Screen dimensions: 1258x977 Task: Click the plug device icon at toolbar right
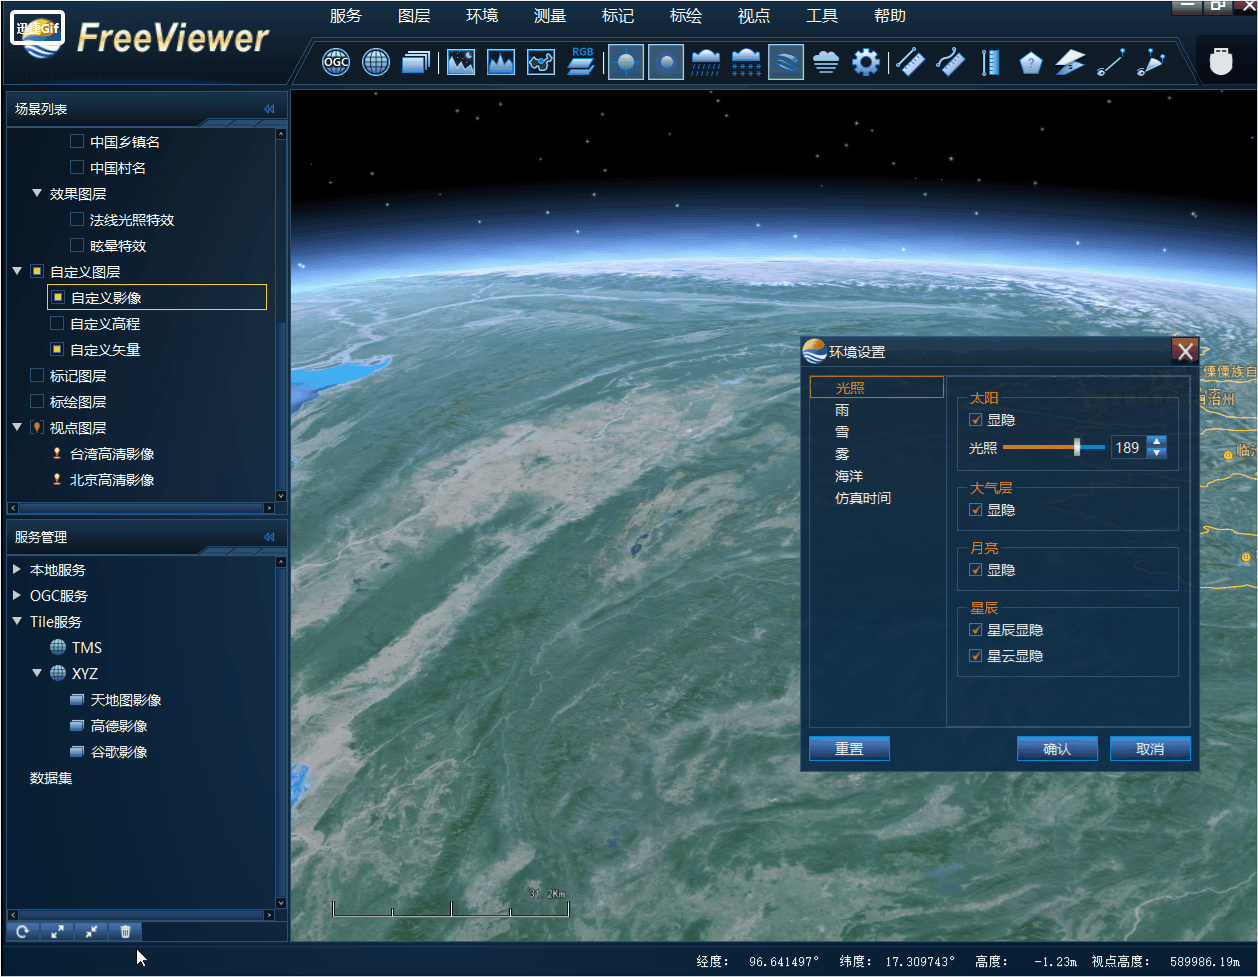(x=1219, y=61)
